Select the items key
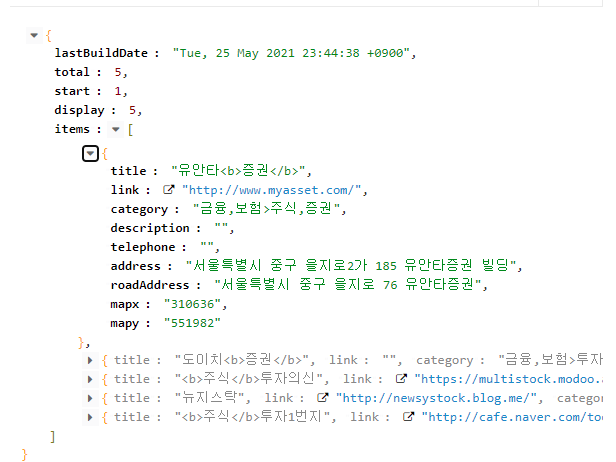 point(72,129)
